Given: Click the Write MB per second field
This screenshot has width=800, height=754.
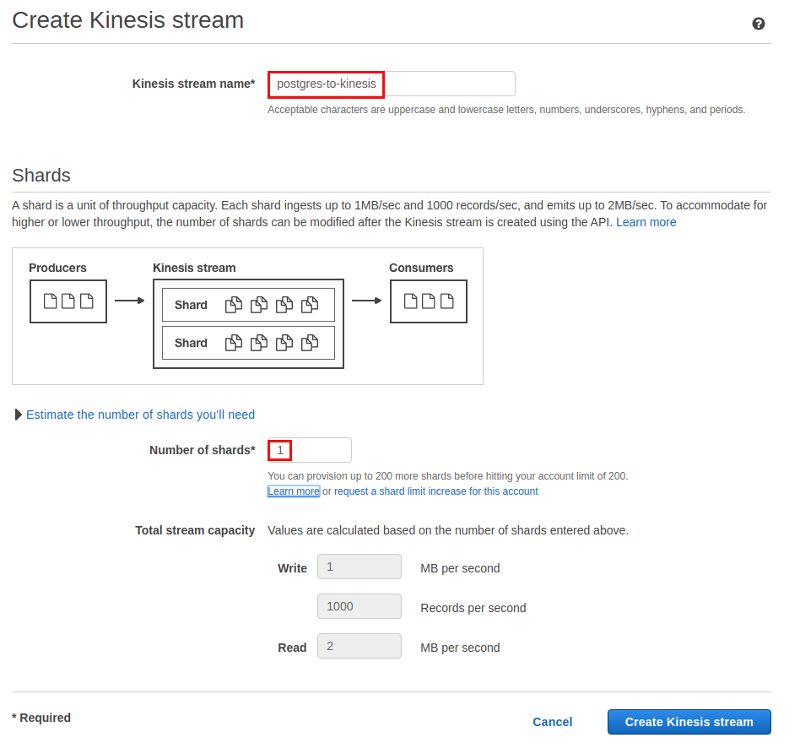Looking at the screenshot, I should [x=359, y=567].
